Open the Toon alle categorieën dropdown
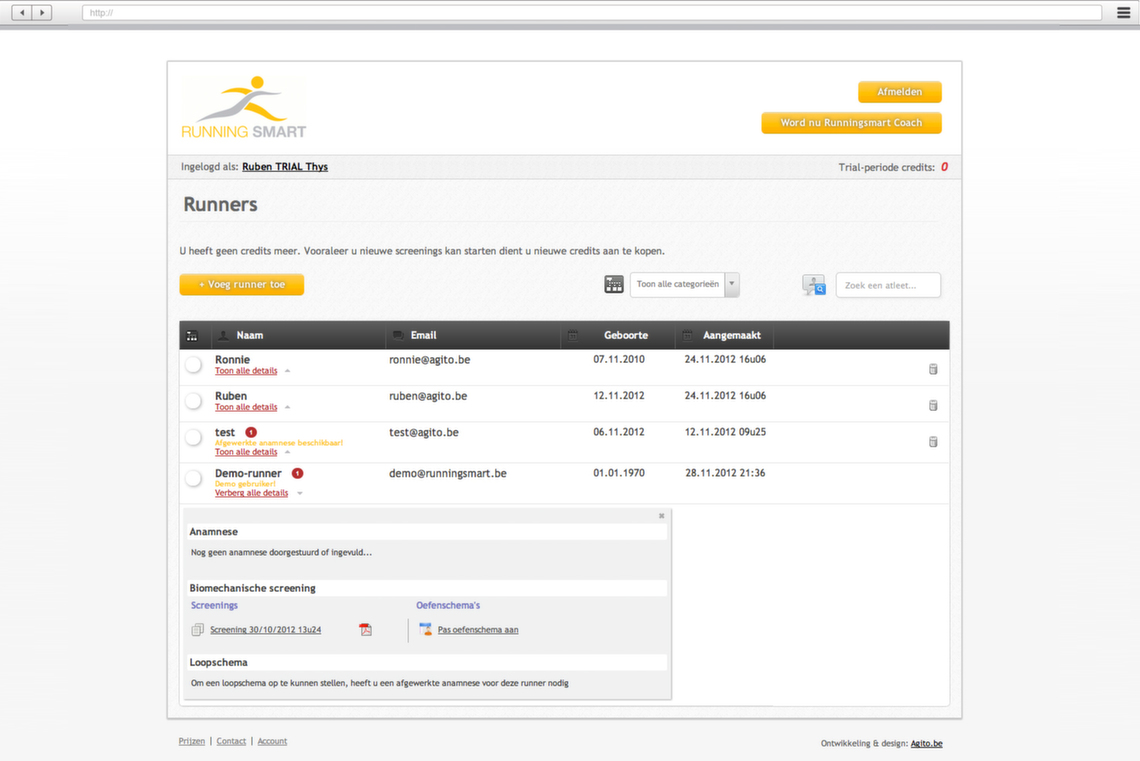The height and width of the screenshot is (761, 1140). [684, 284]
